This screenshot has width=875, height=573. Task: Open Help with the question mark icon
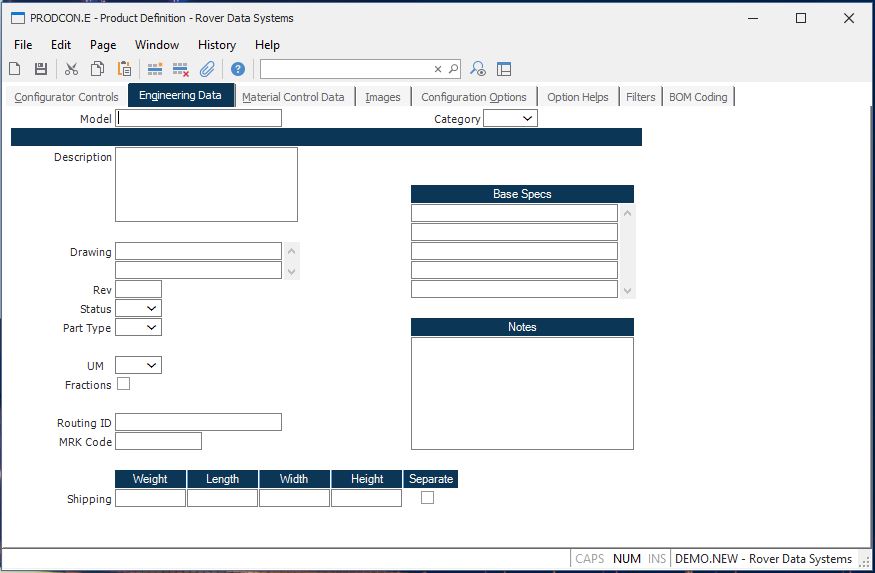(x=238, y=69)
